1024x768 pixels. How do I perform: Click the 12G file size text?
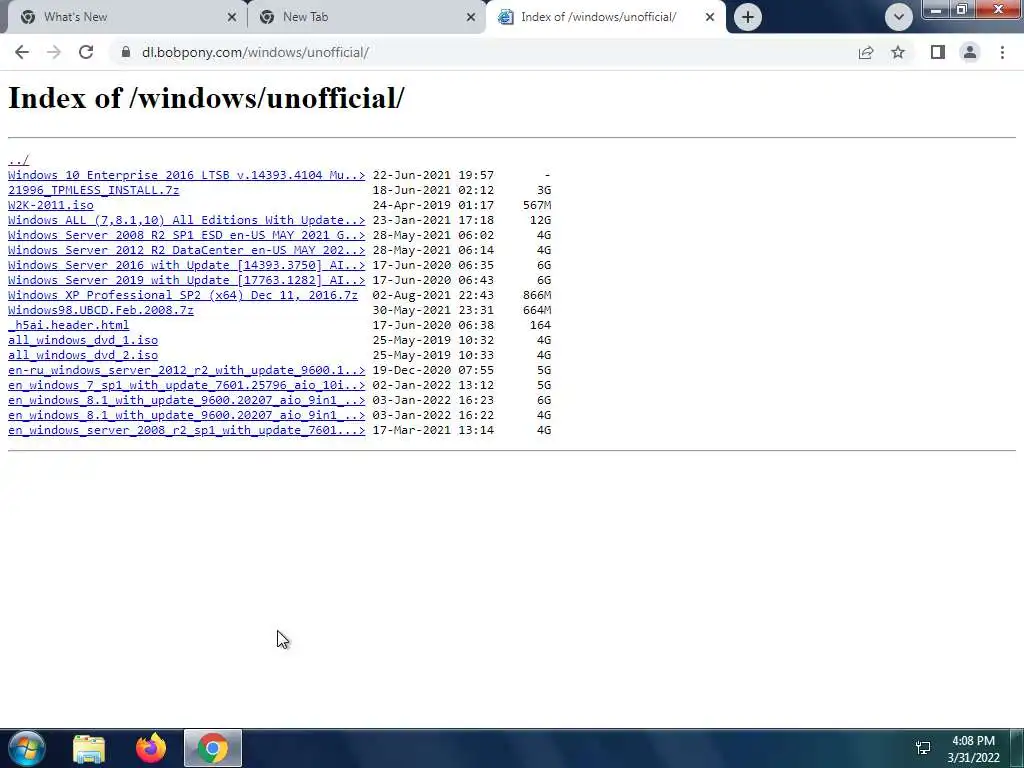[541, 220]
